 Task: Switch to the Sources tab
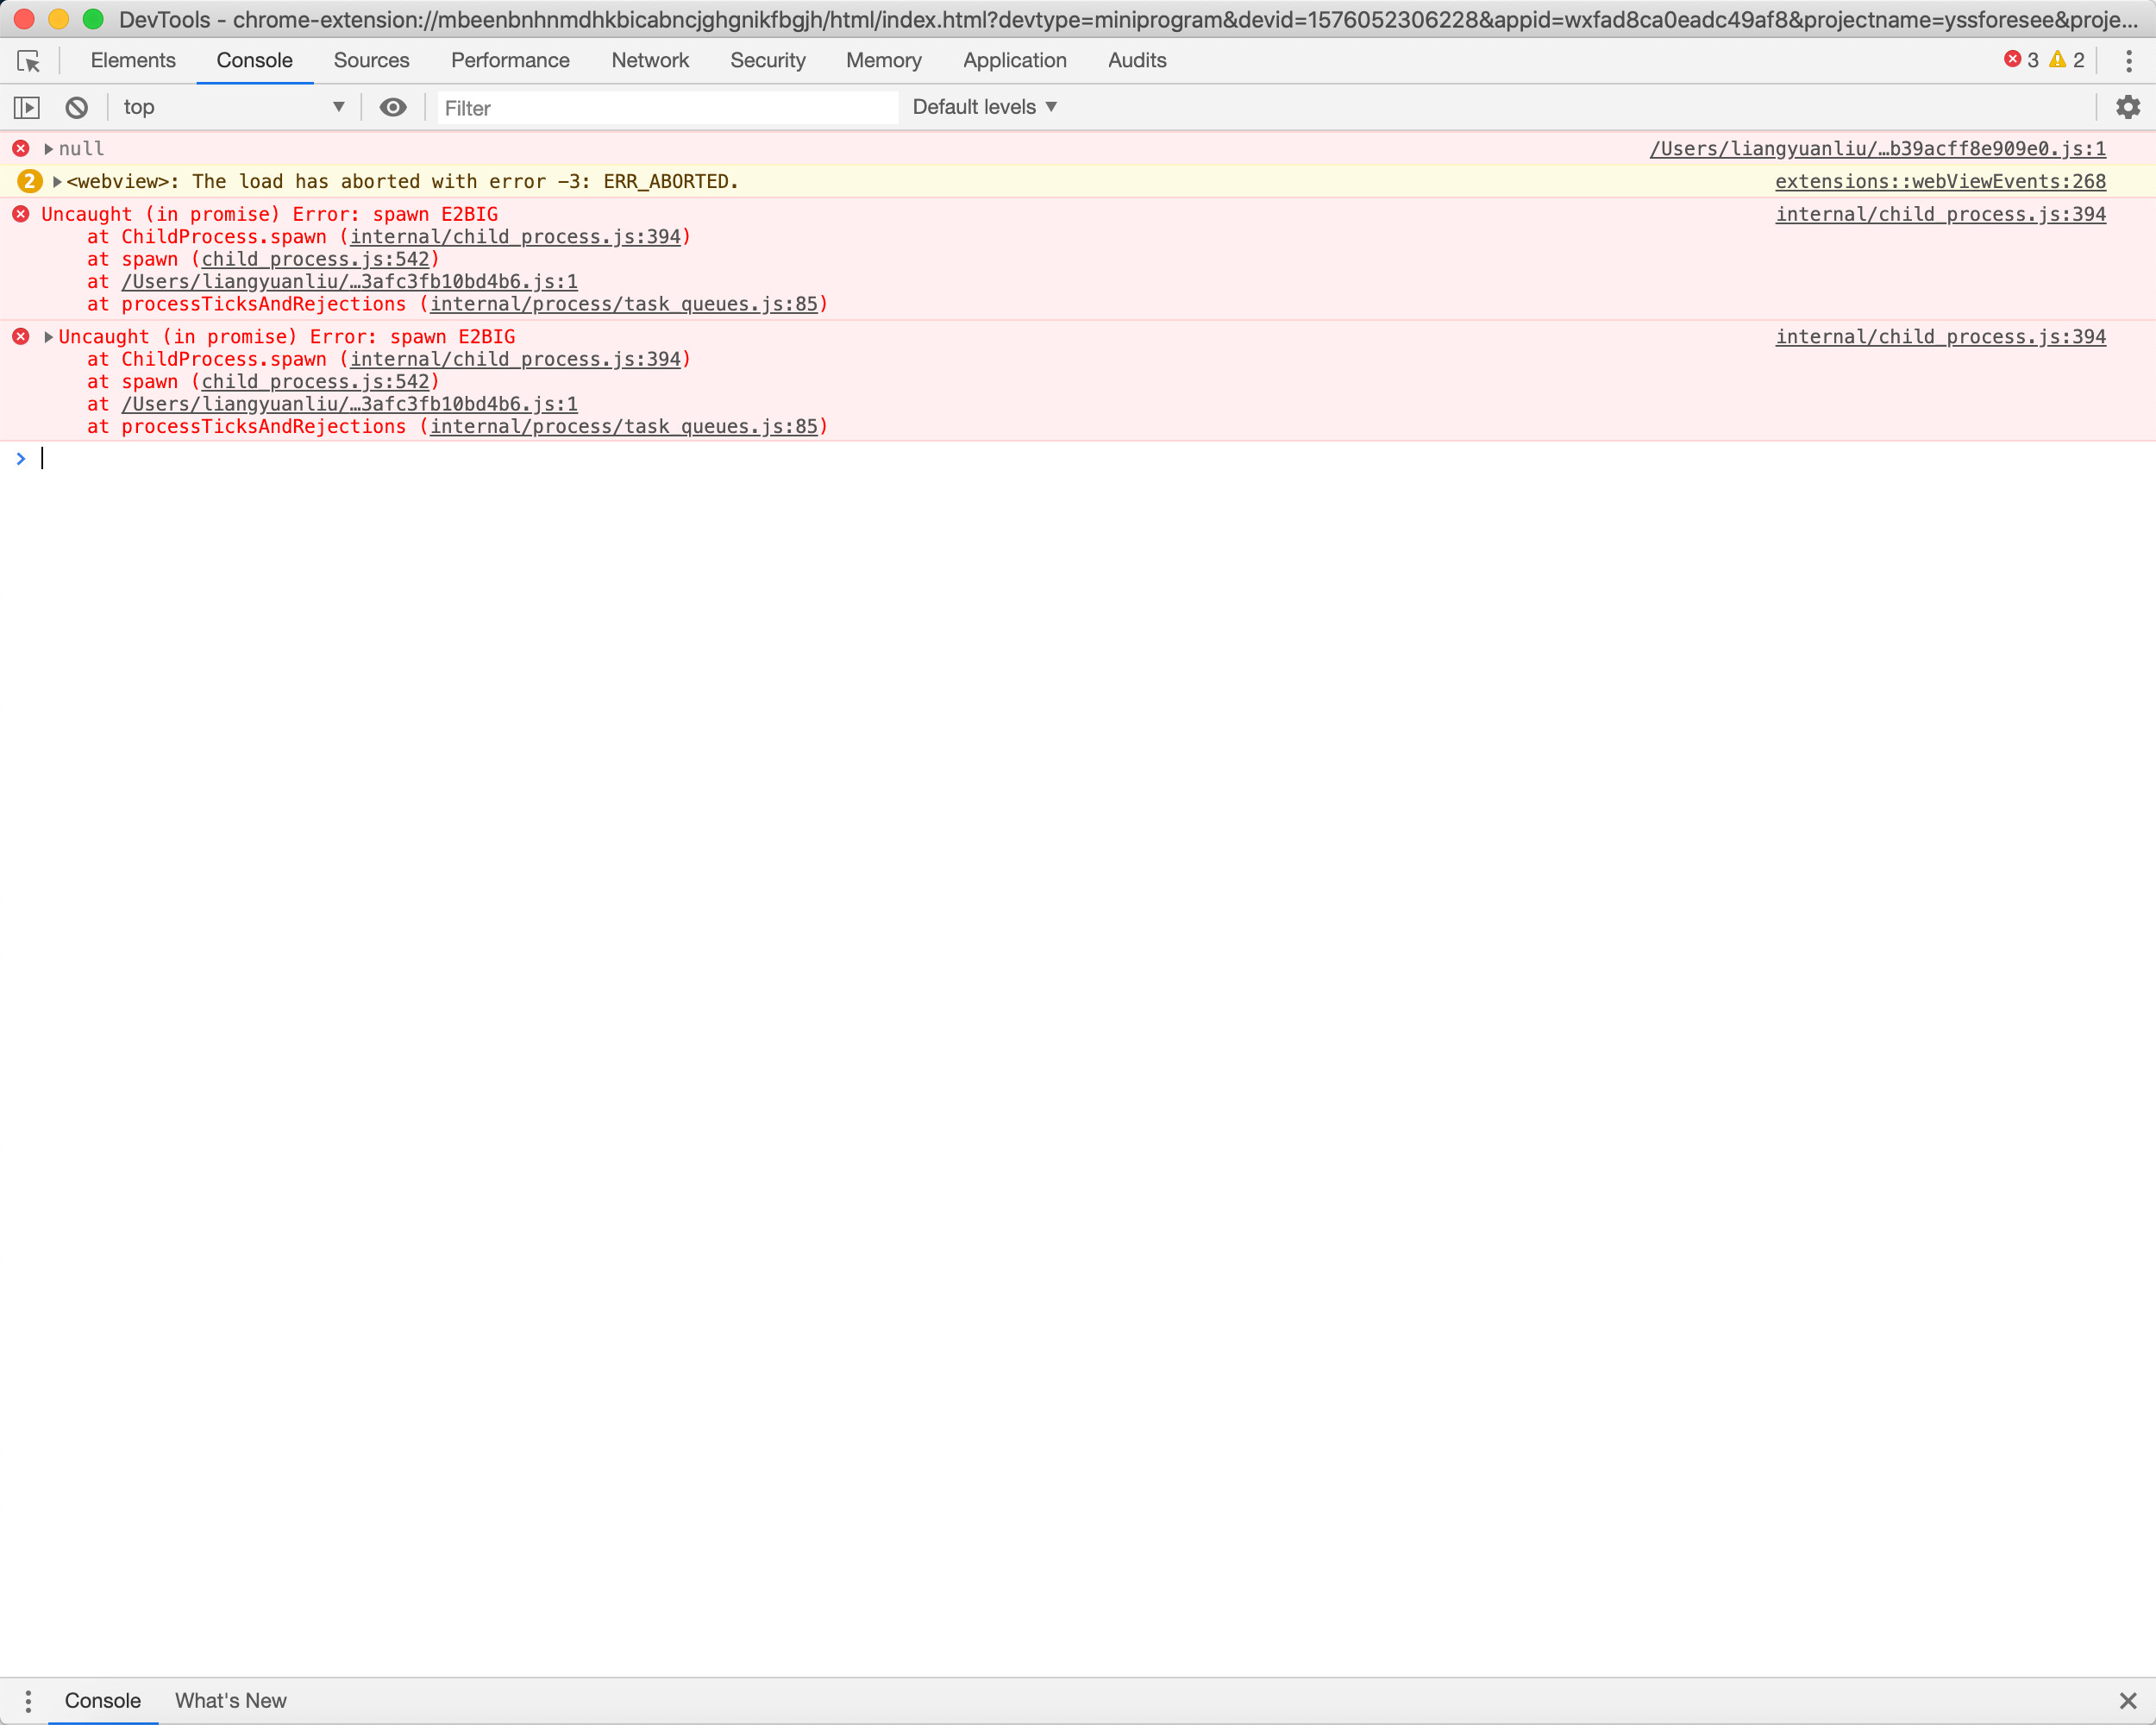pos(371,61)
